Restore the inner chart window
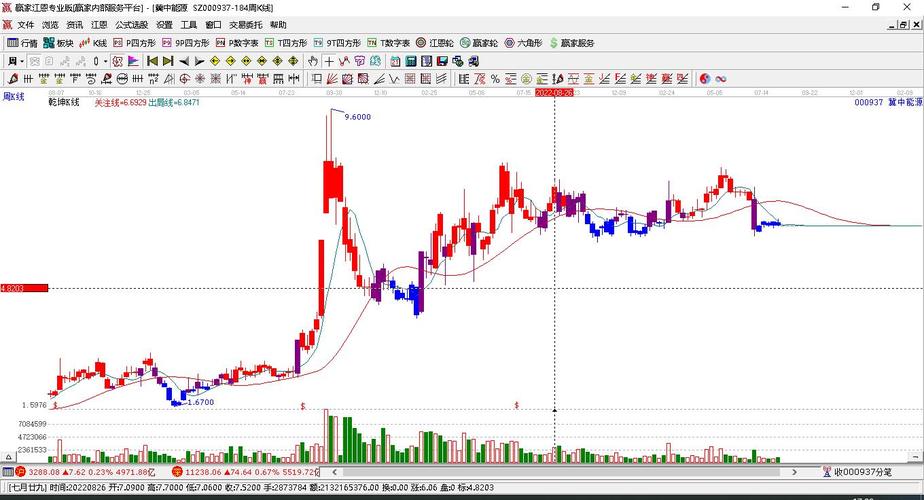 tap(904, 25)
